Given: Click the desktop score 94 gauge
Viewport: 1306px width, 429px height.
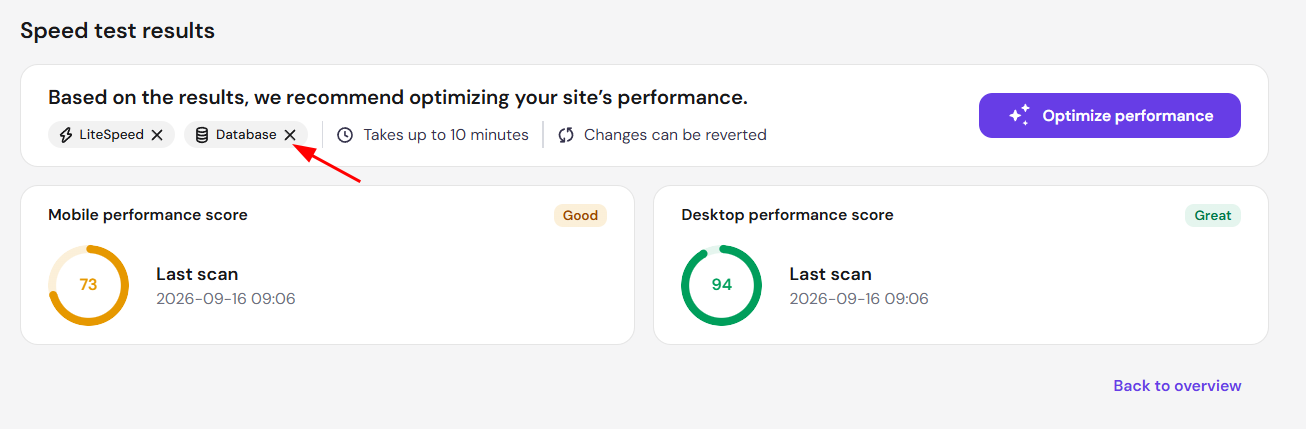Looking at the screenshot, I should click(x=721, y=285).
